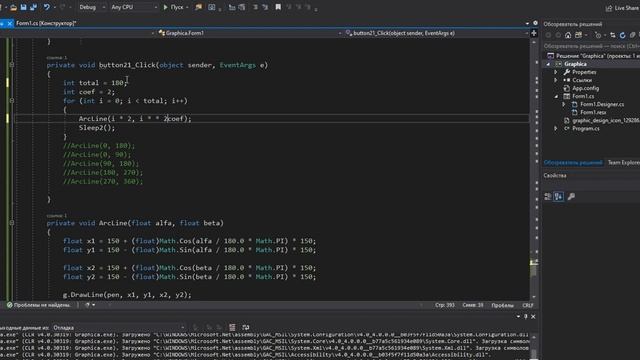Comment out selected lines icon
The width and height of the screenshot is (640, 360).
click(256, 7)
